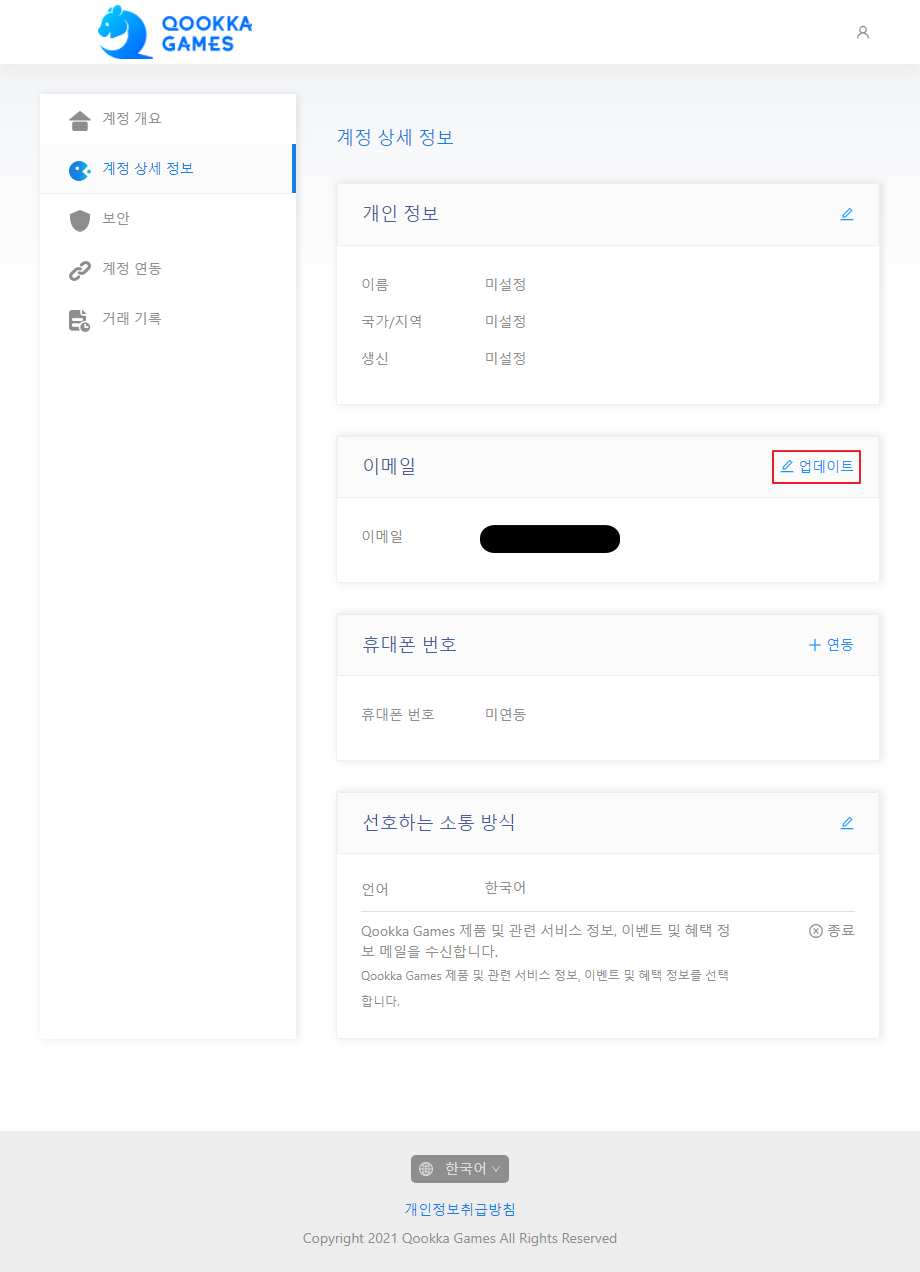This screenshot has width=920, height=1272.
Task: Click the circled X icon next to 종료
Action: 815,931
